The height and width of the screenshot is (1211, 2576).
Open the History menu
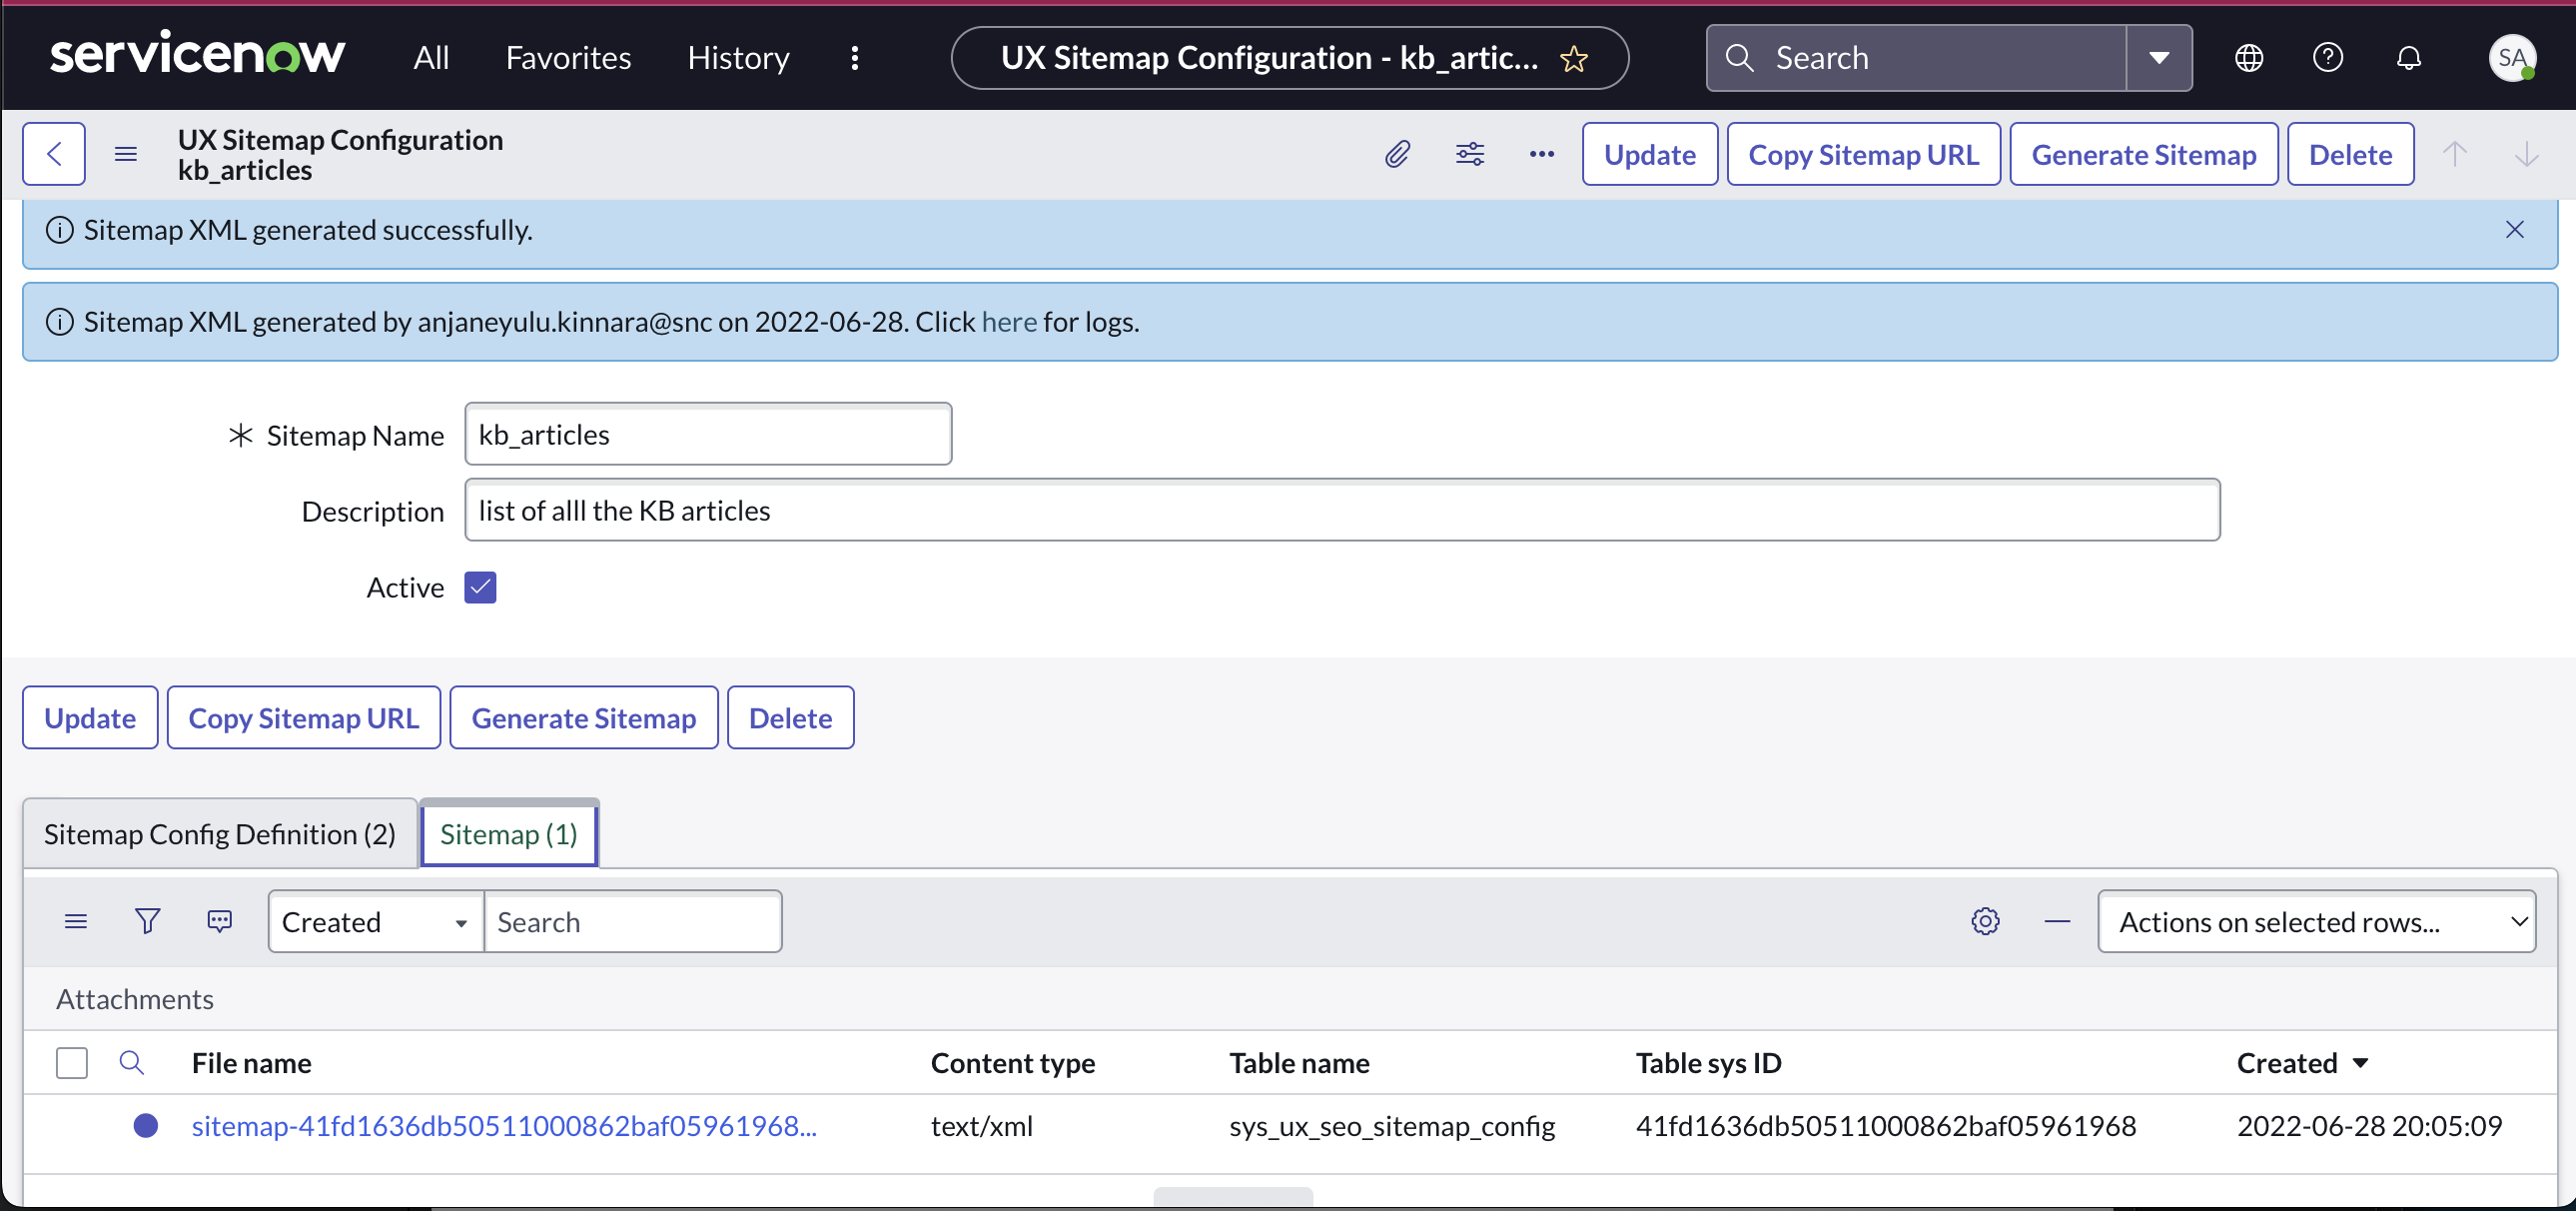738,58
